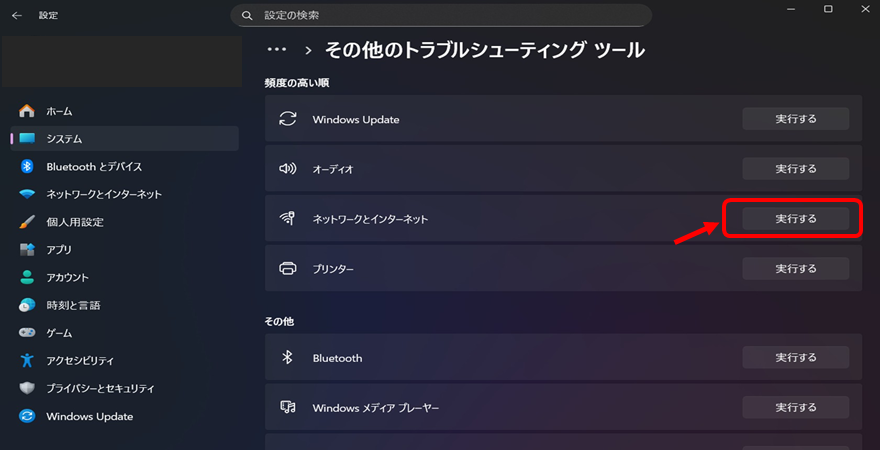The height and width of the screenshot is (450, 880).
Task: Click the back arrow in the title bar
Action: pyautogui.click(x=17, y=16)
